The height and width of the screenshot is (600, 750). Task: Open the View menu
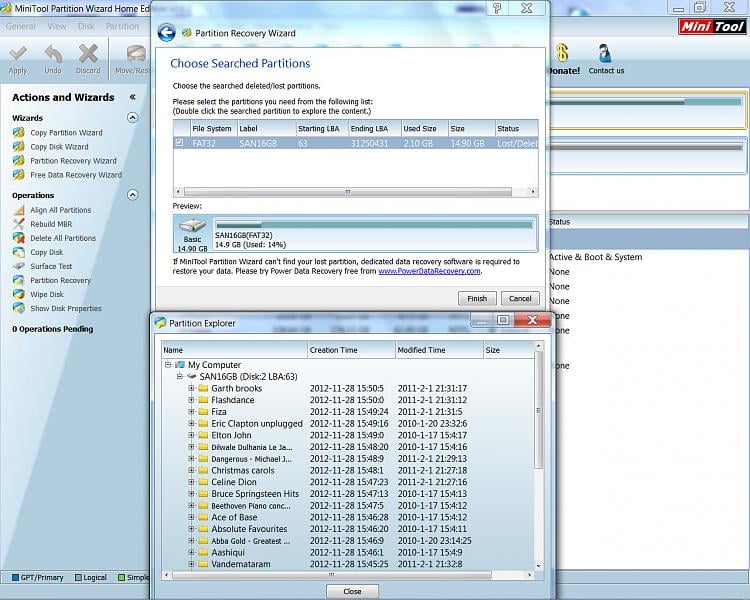coord(56,26)
